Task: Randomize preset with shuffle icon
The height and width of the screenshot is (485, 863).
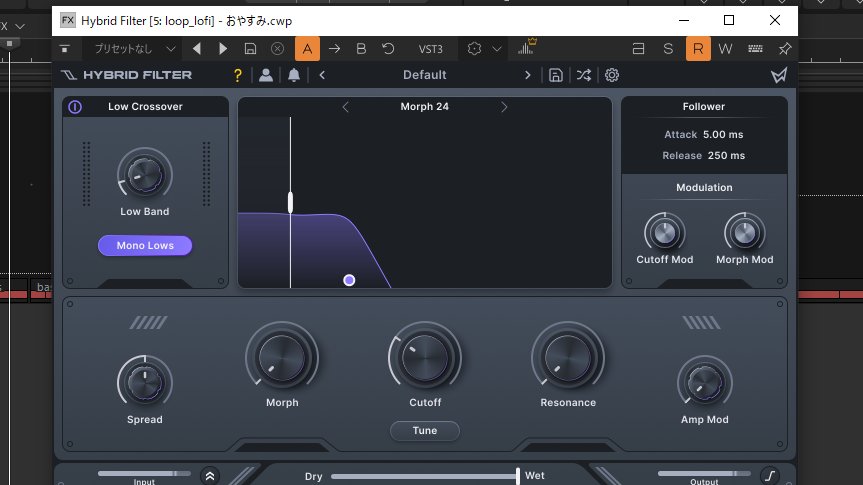Action: click(x=584, y=75)
